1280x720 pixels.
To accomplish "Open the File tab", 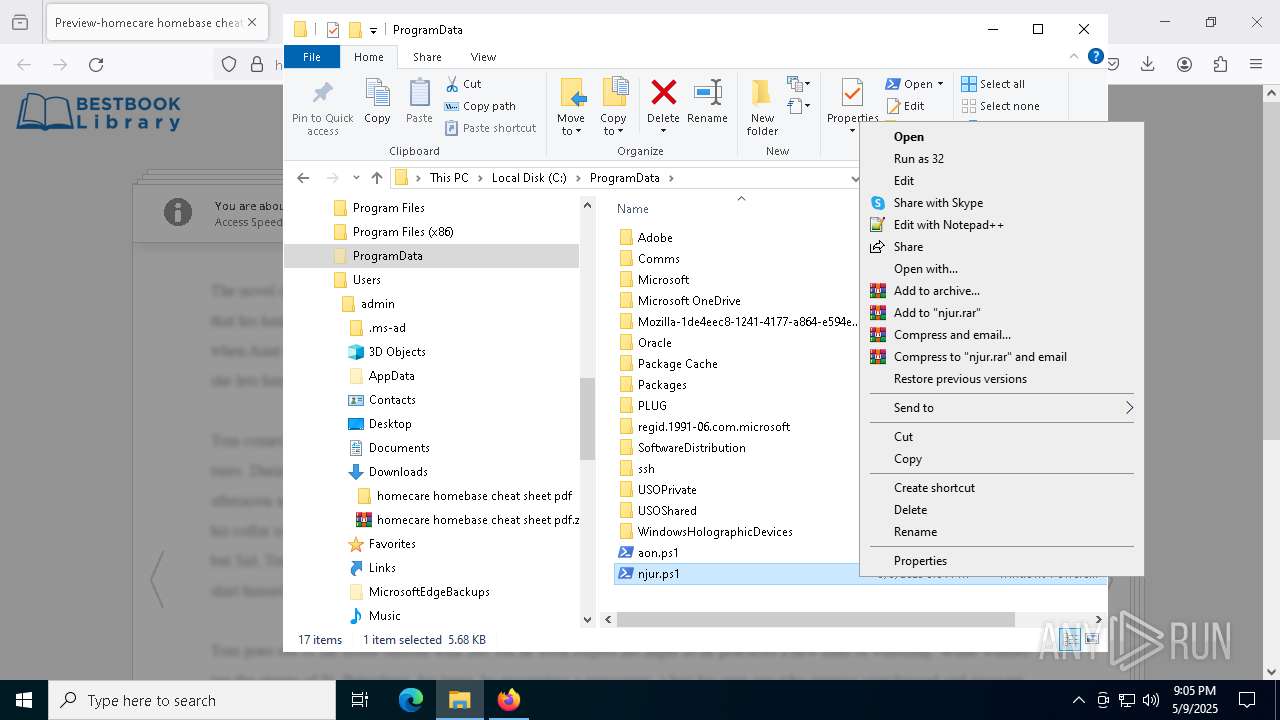I will pyautogui.click(x=312, y=57).
